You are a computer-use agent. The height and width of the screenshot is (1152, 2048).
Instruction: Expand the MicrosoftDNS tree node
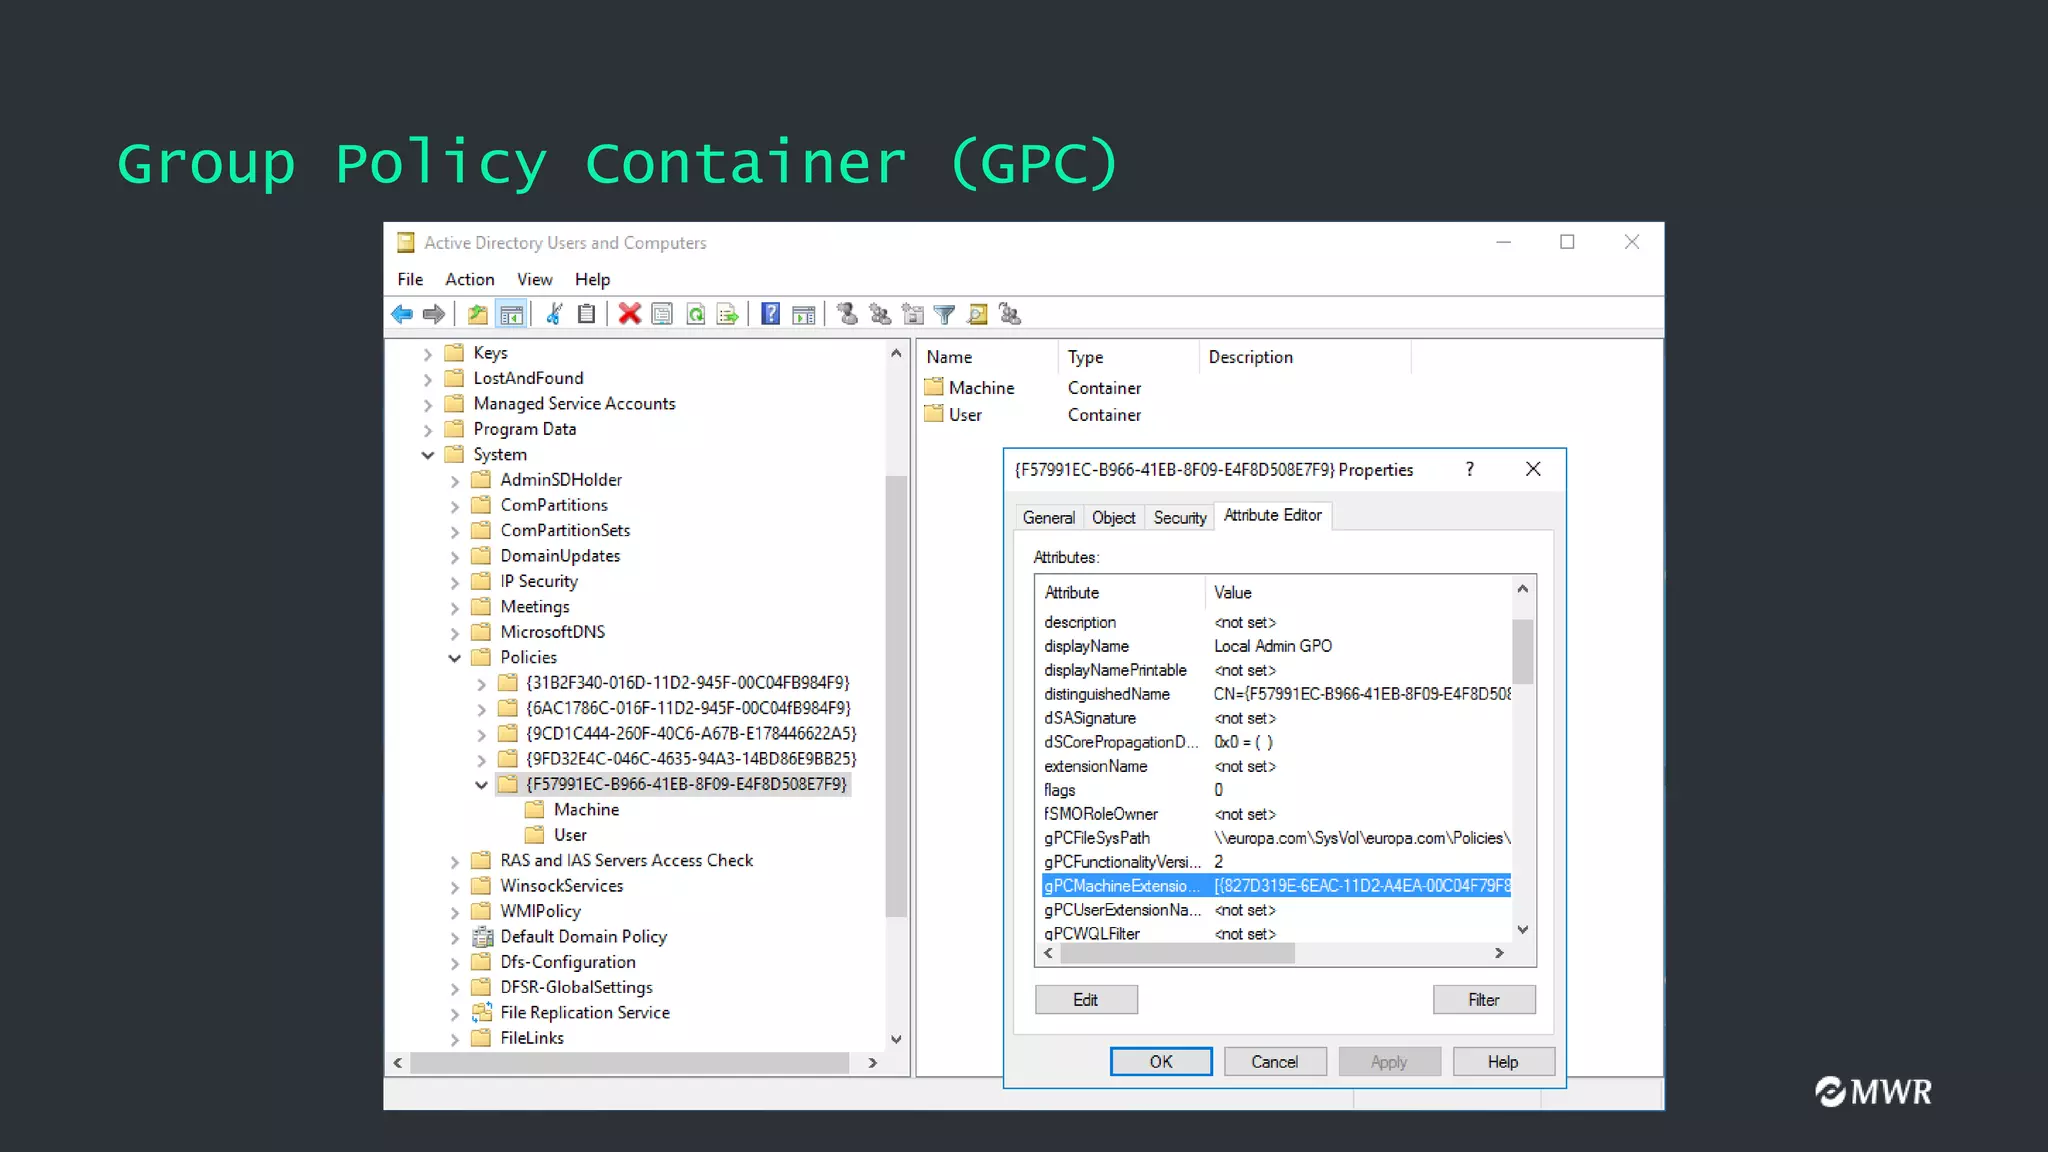455,633
